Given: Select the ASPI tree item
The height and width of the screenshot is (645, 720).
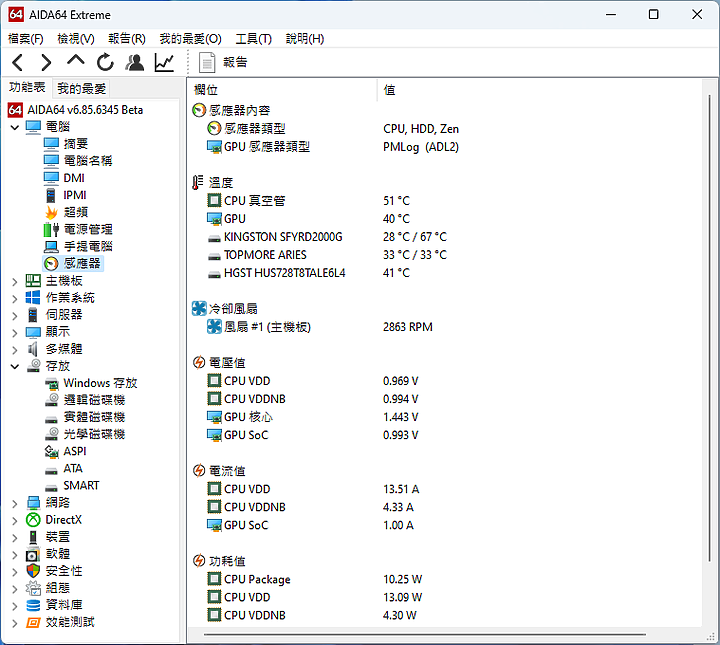Looking at the screenshot, I should [74, 451].
